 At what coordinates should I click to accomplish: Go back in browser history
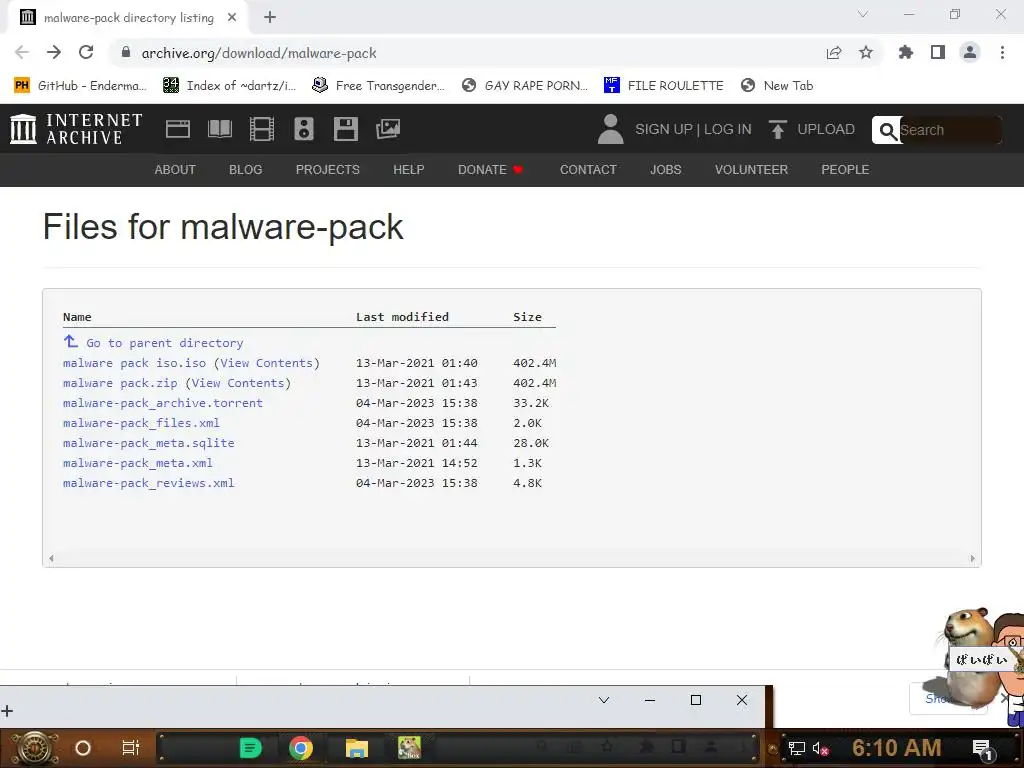(x=22, y=52)
